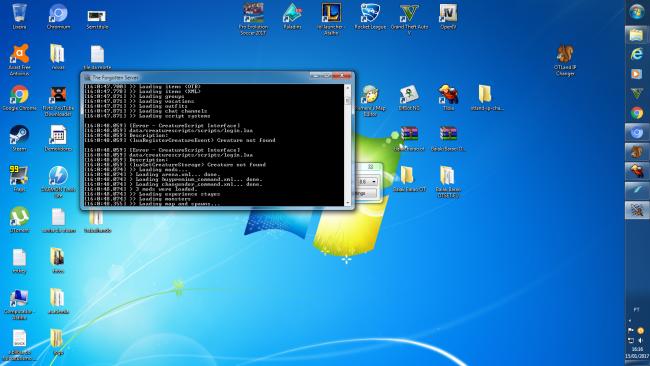Minimize The Forgotten Server window
Viewport: 650px width, 366px height.
click(315, 75)
